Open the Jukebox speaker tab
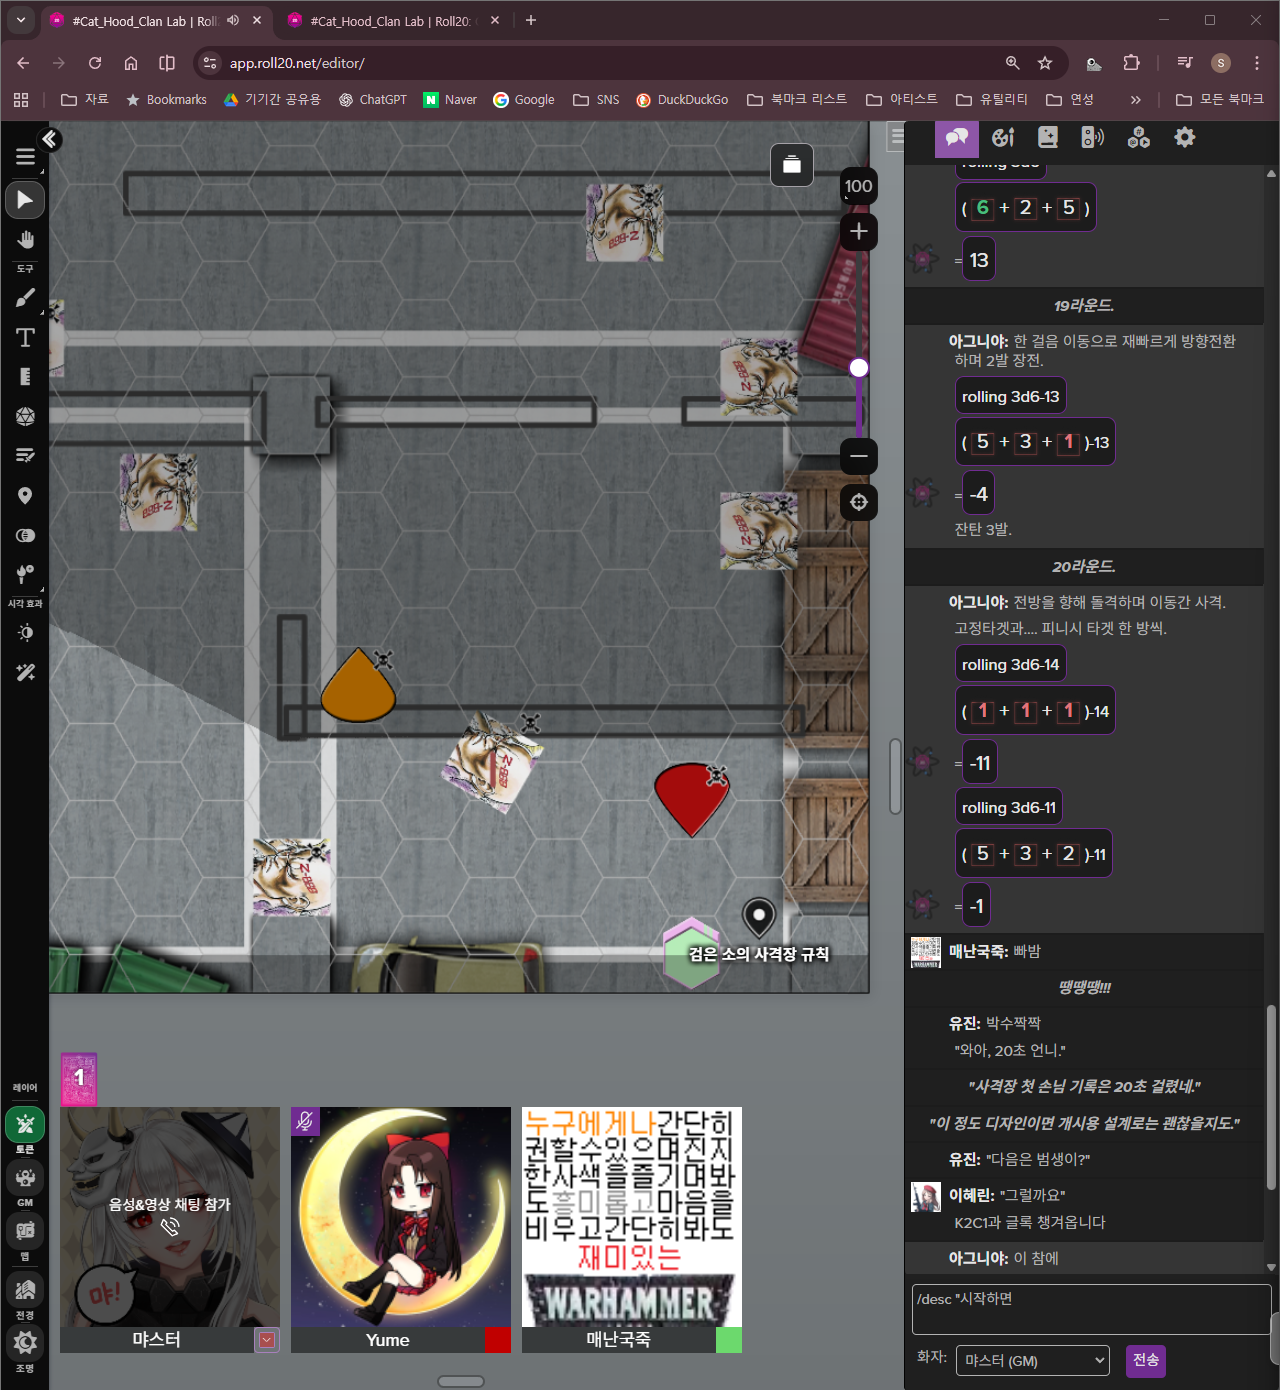The image size is (1280, 1390). coord(1092,138)
